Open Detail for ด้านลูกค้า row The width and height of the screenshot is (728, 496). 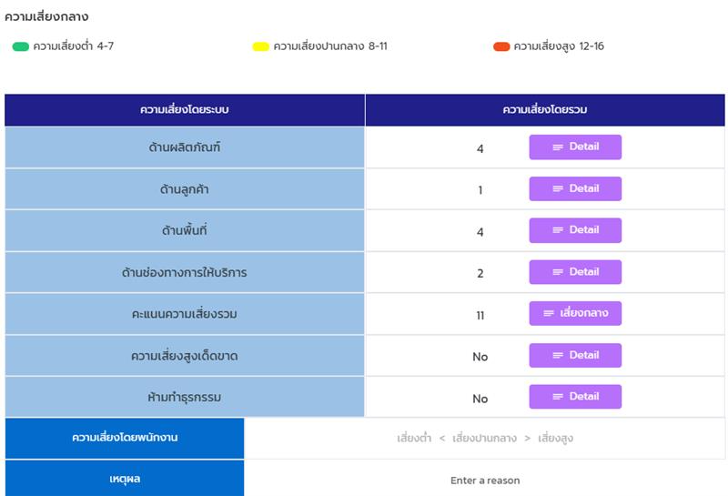click(575, 189)
